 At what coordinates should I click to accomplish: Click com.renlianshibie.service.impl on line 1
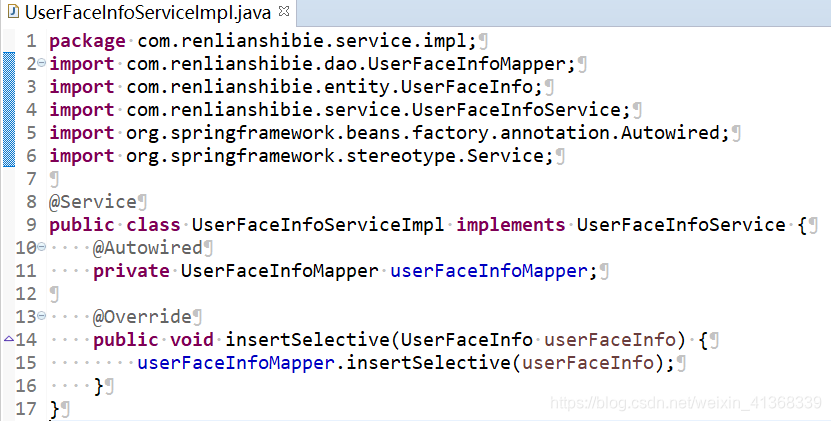(302, 41)
